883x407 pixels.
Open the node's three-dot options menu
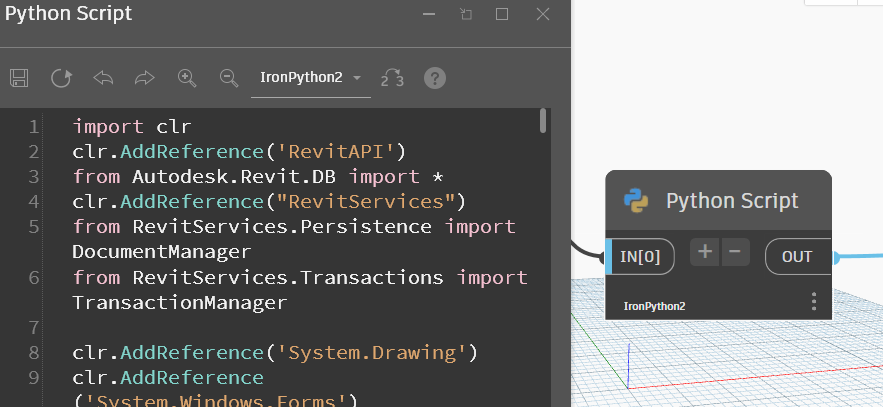point(814,301)
